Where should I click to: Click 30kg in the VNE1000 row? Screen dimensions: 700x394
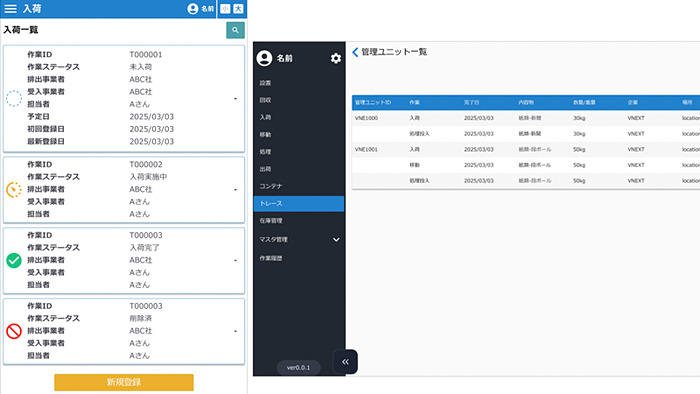(x=579, y=118)
